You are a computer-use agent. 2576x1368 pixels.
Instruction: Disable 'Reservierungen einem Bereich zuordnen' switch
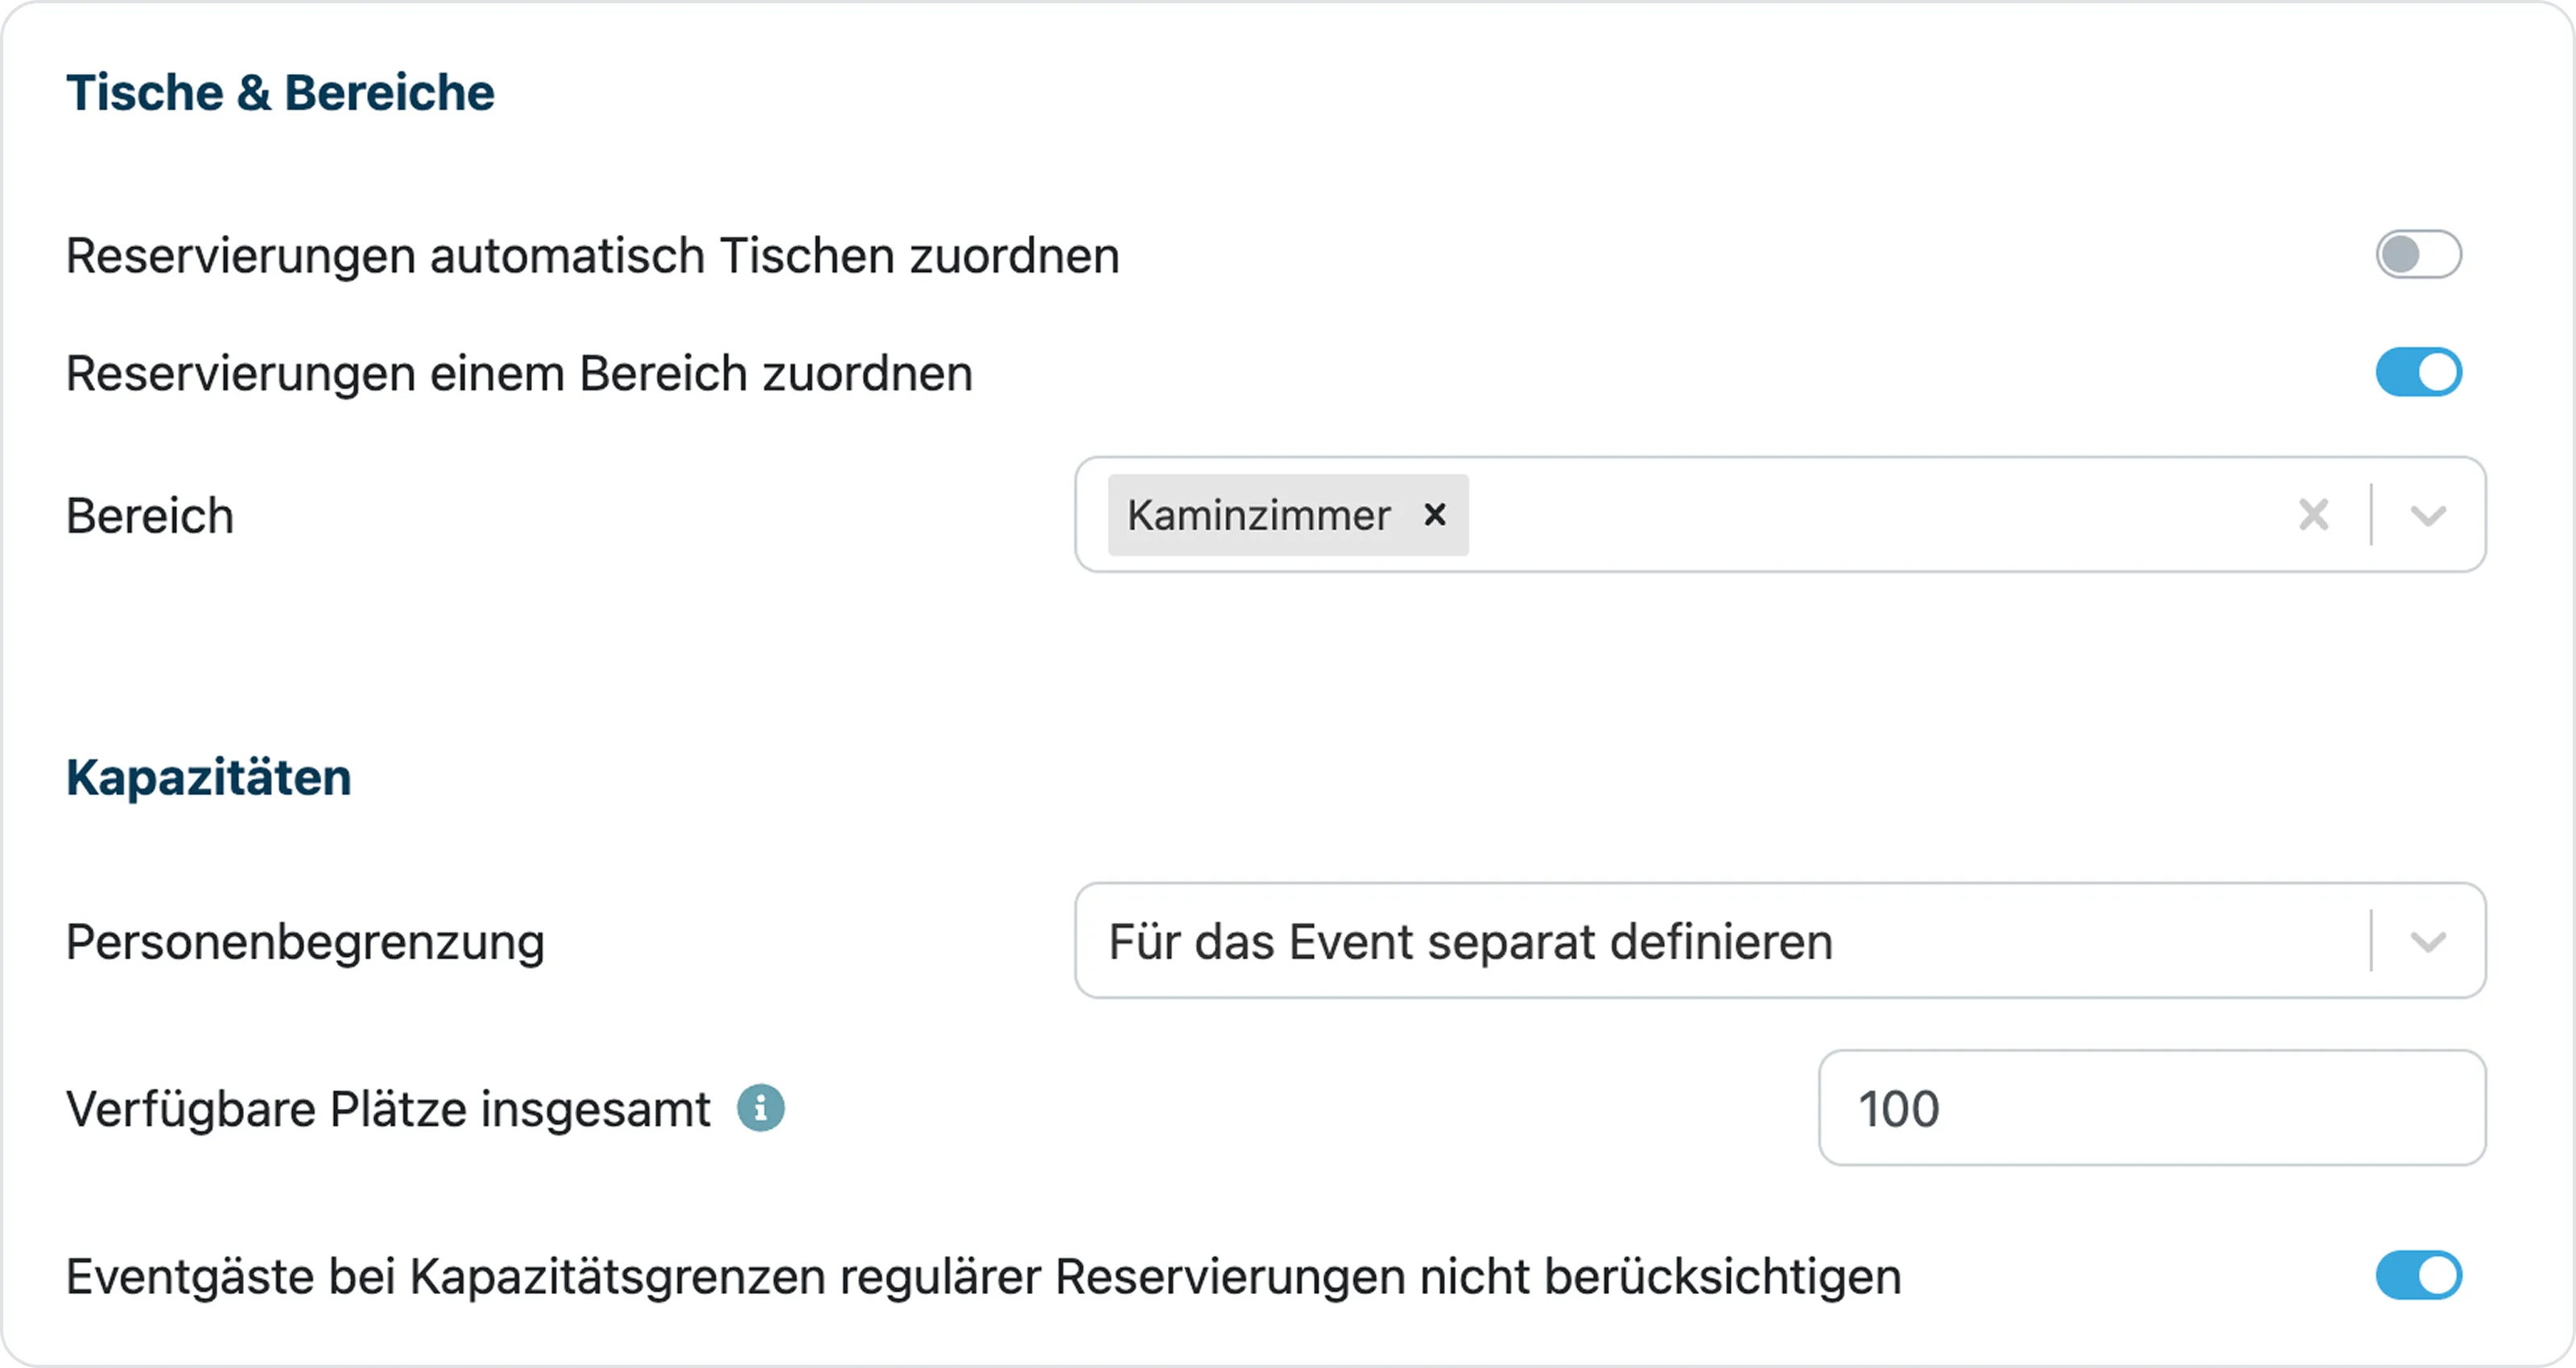click(2418, 372)
